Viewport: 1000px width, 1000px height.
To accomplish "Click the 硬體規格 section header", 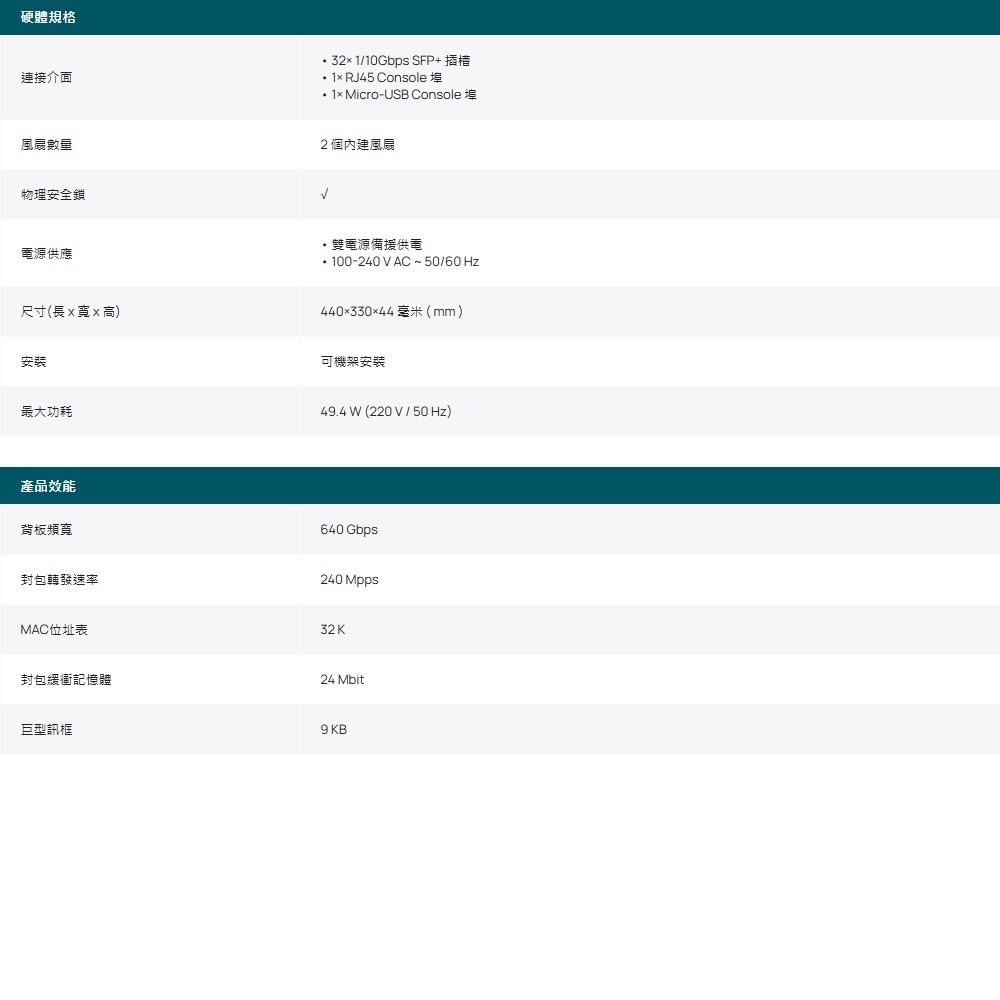I will [500, 17].
